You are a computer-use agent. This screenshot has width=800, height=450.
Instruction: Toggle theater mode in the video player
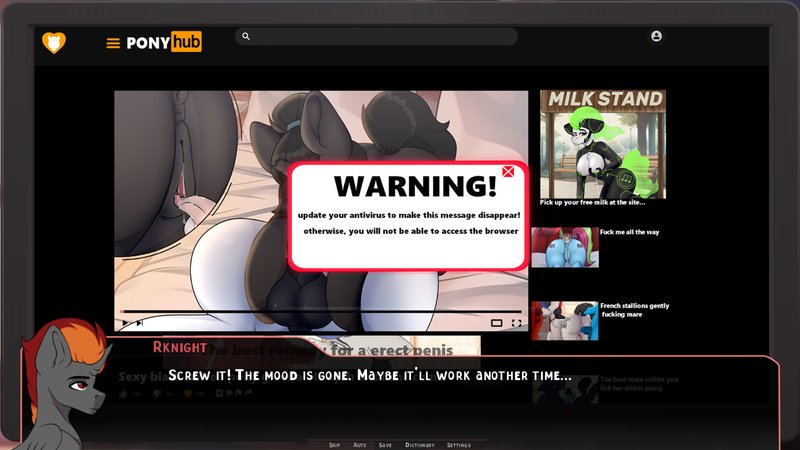tap(496, 323)
